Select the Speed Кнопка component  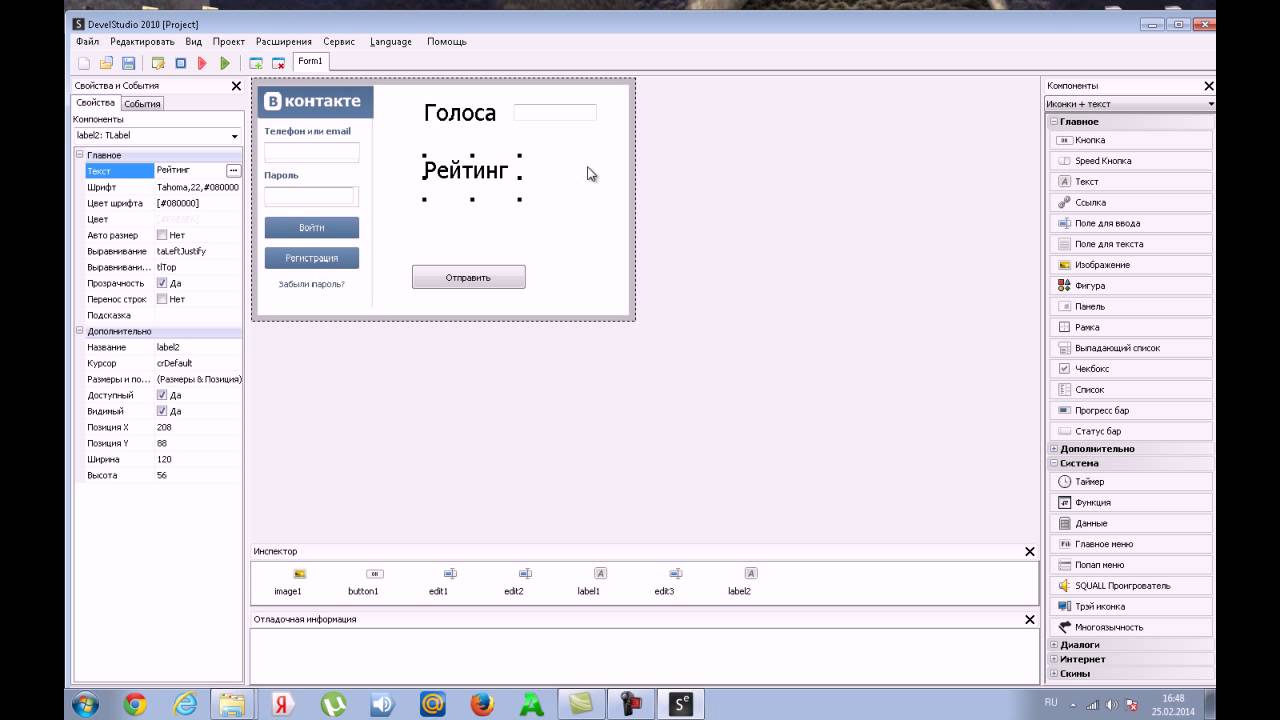coord(1132,161)
